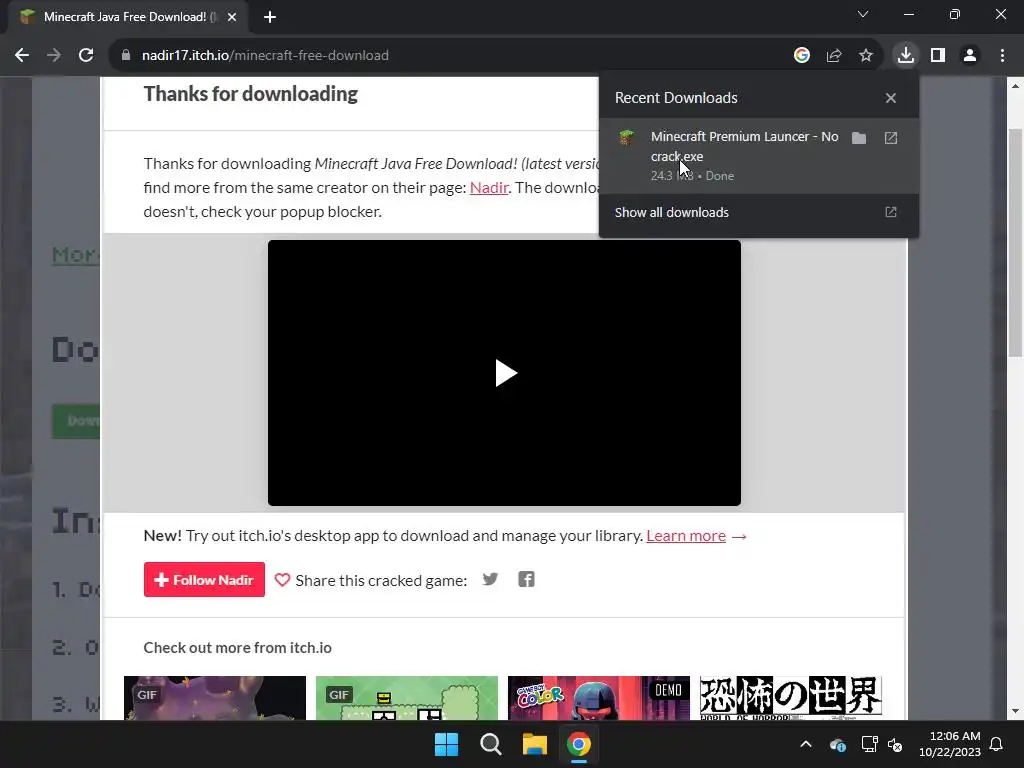Open the Google icon in address bar
Viewport: 1024px width, 768px height.
tap(802, 56)
